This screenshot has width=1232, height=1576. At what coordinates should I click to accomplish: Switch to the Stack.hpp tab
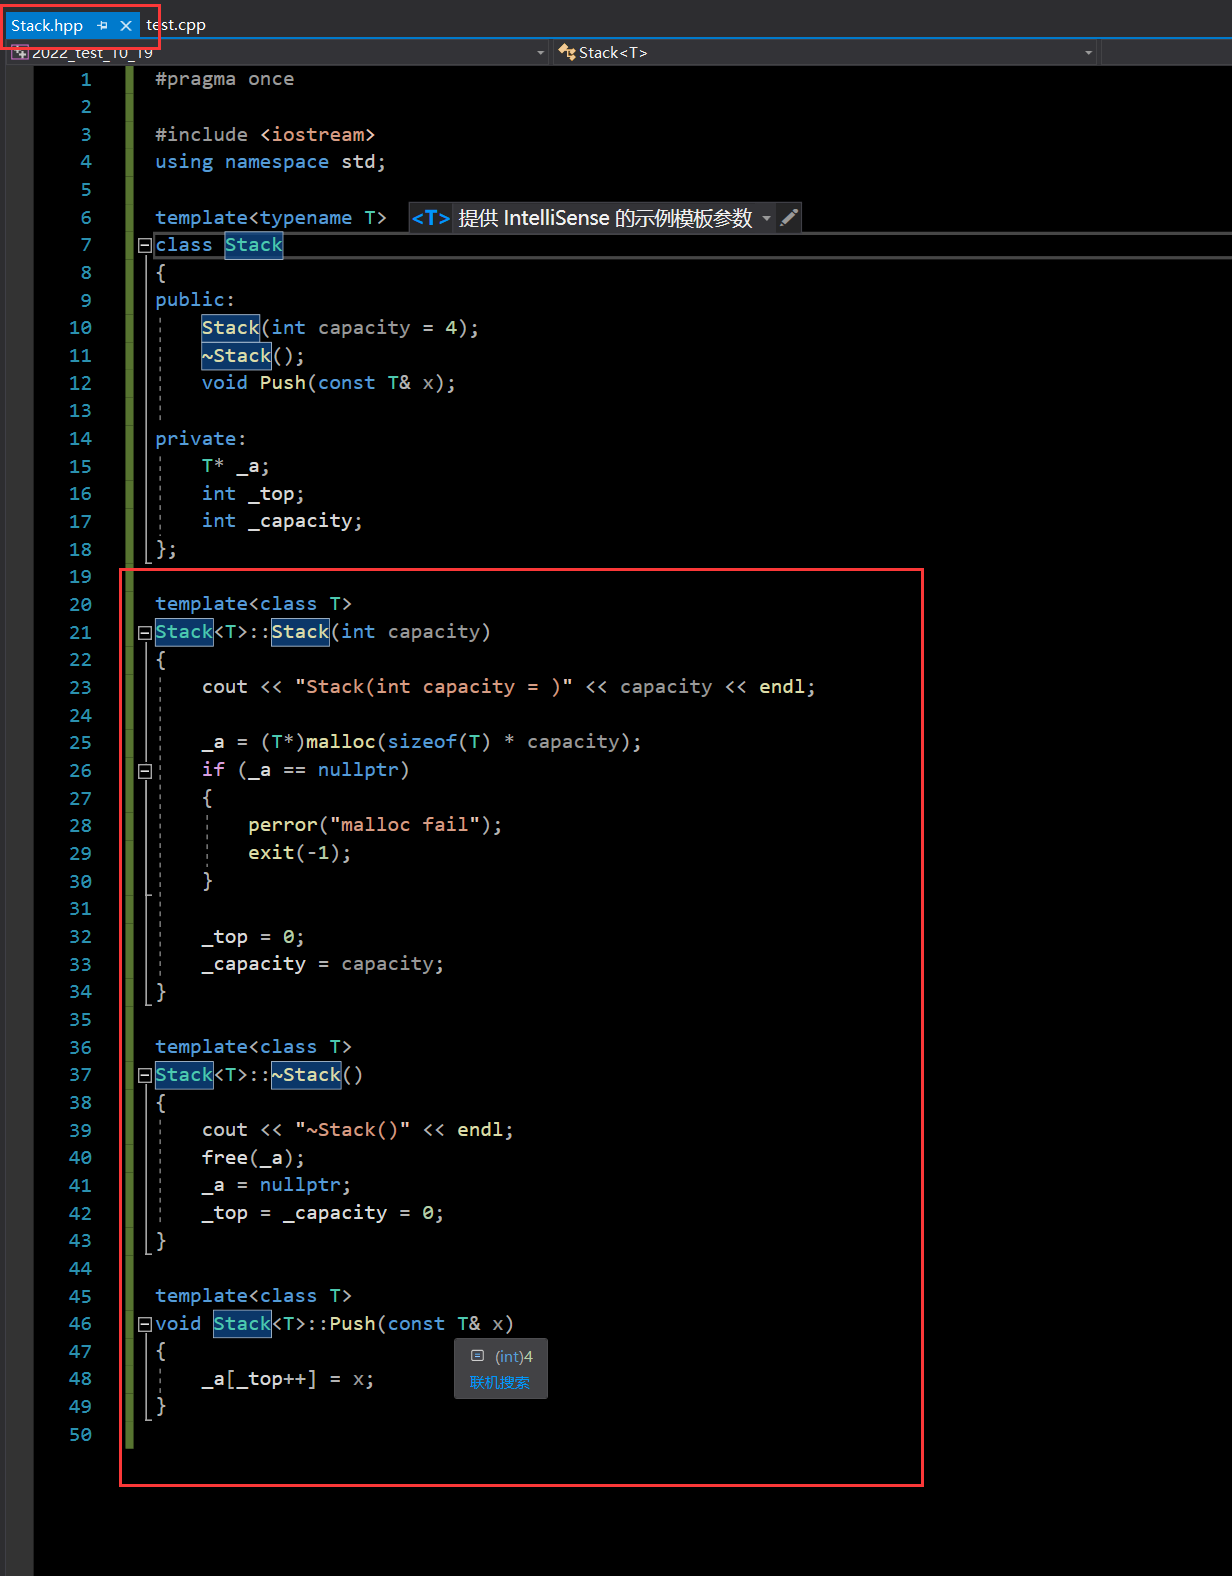pos(47,25)
